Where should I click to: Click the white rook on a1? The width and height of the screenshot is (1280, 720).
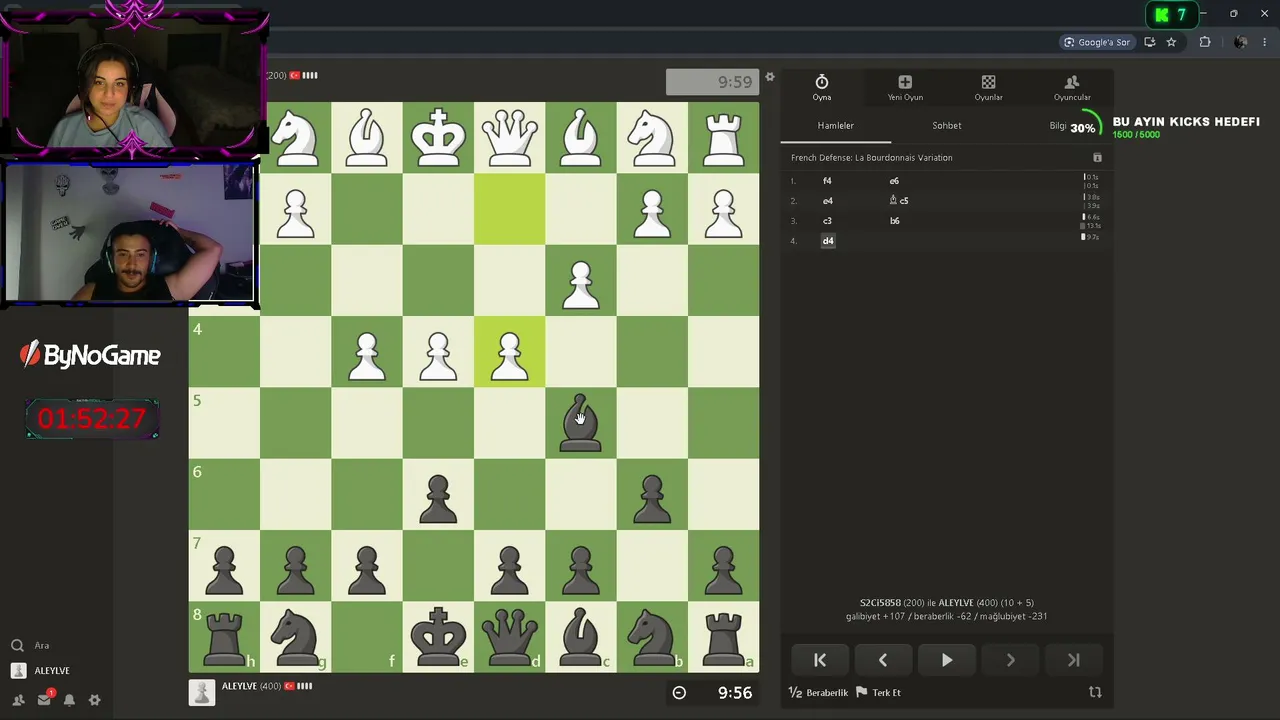click(723, 138)
